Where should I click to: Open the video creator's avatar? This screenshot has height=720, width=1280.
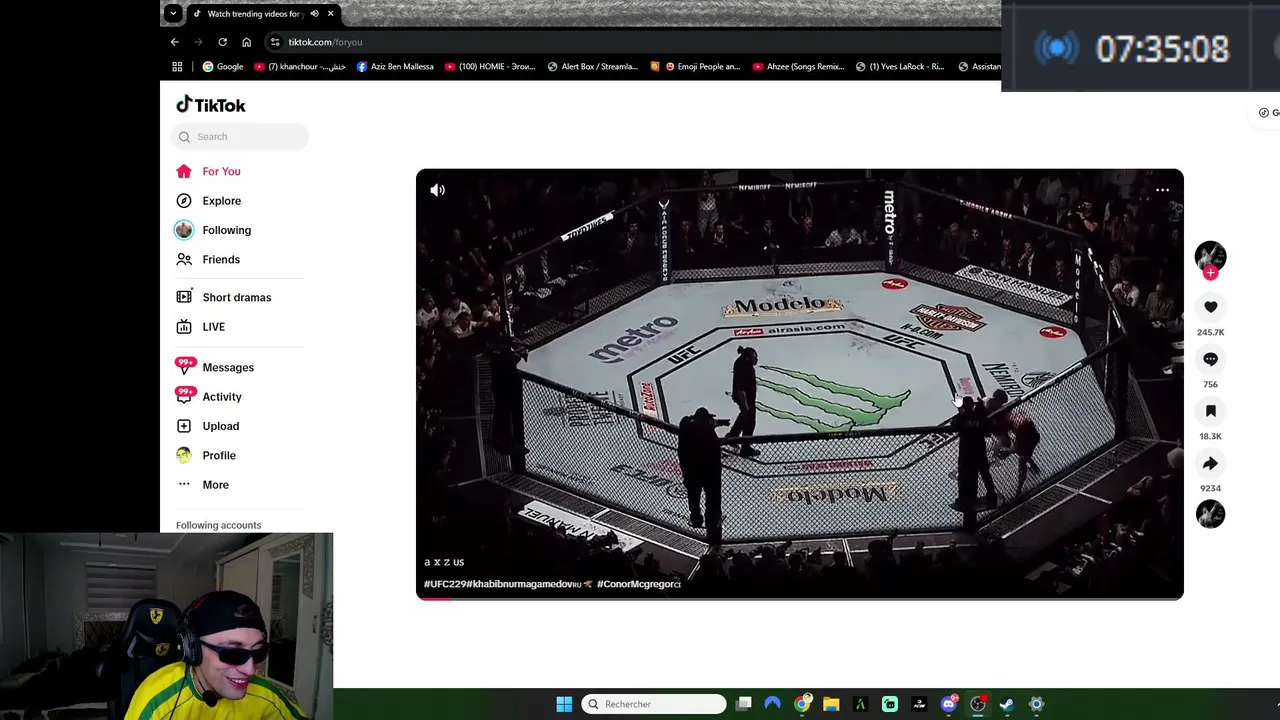point(1210,256)
